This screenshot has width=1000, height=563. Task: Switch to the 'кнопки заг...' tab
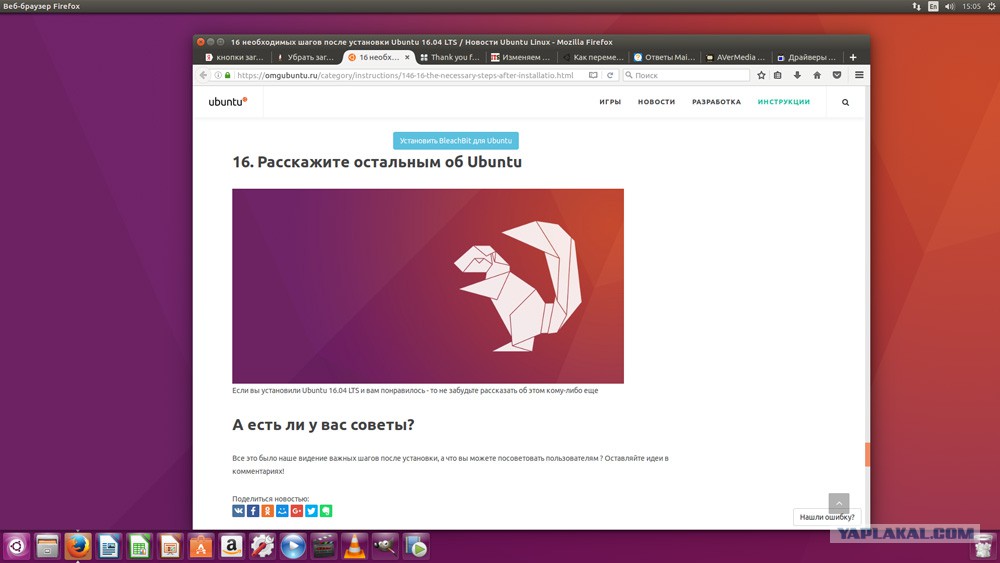click(x=234, y=57)
